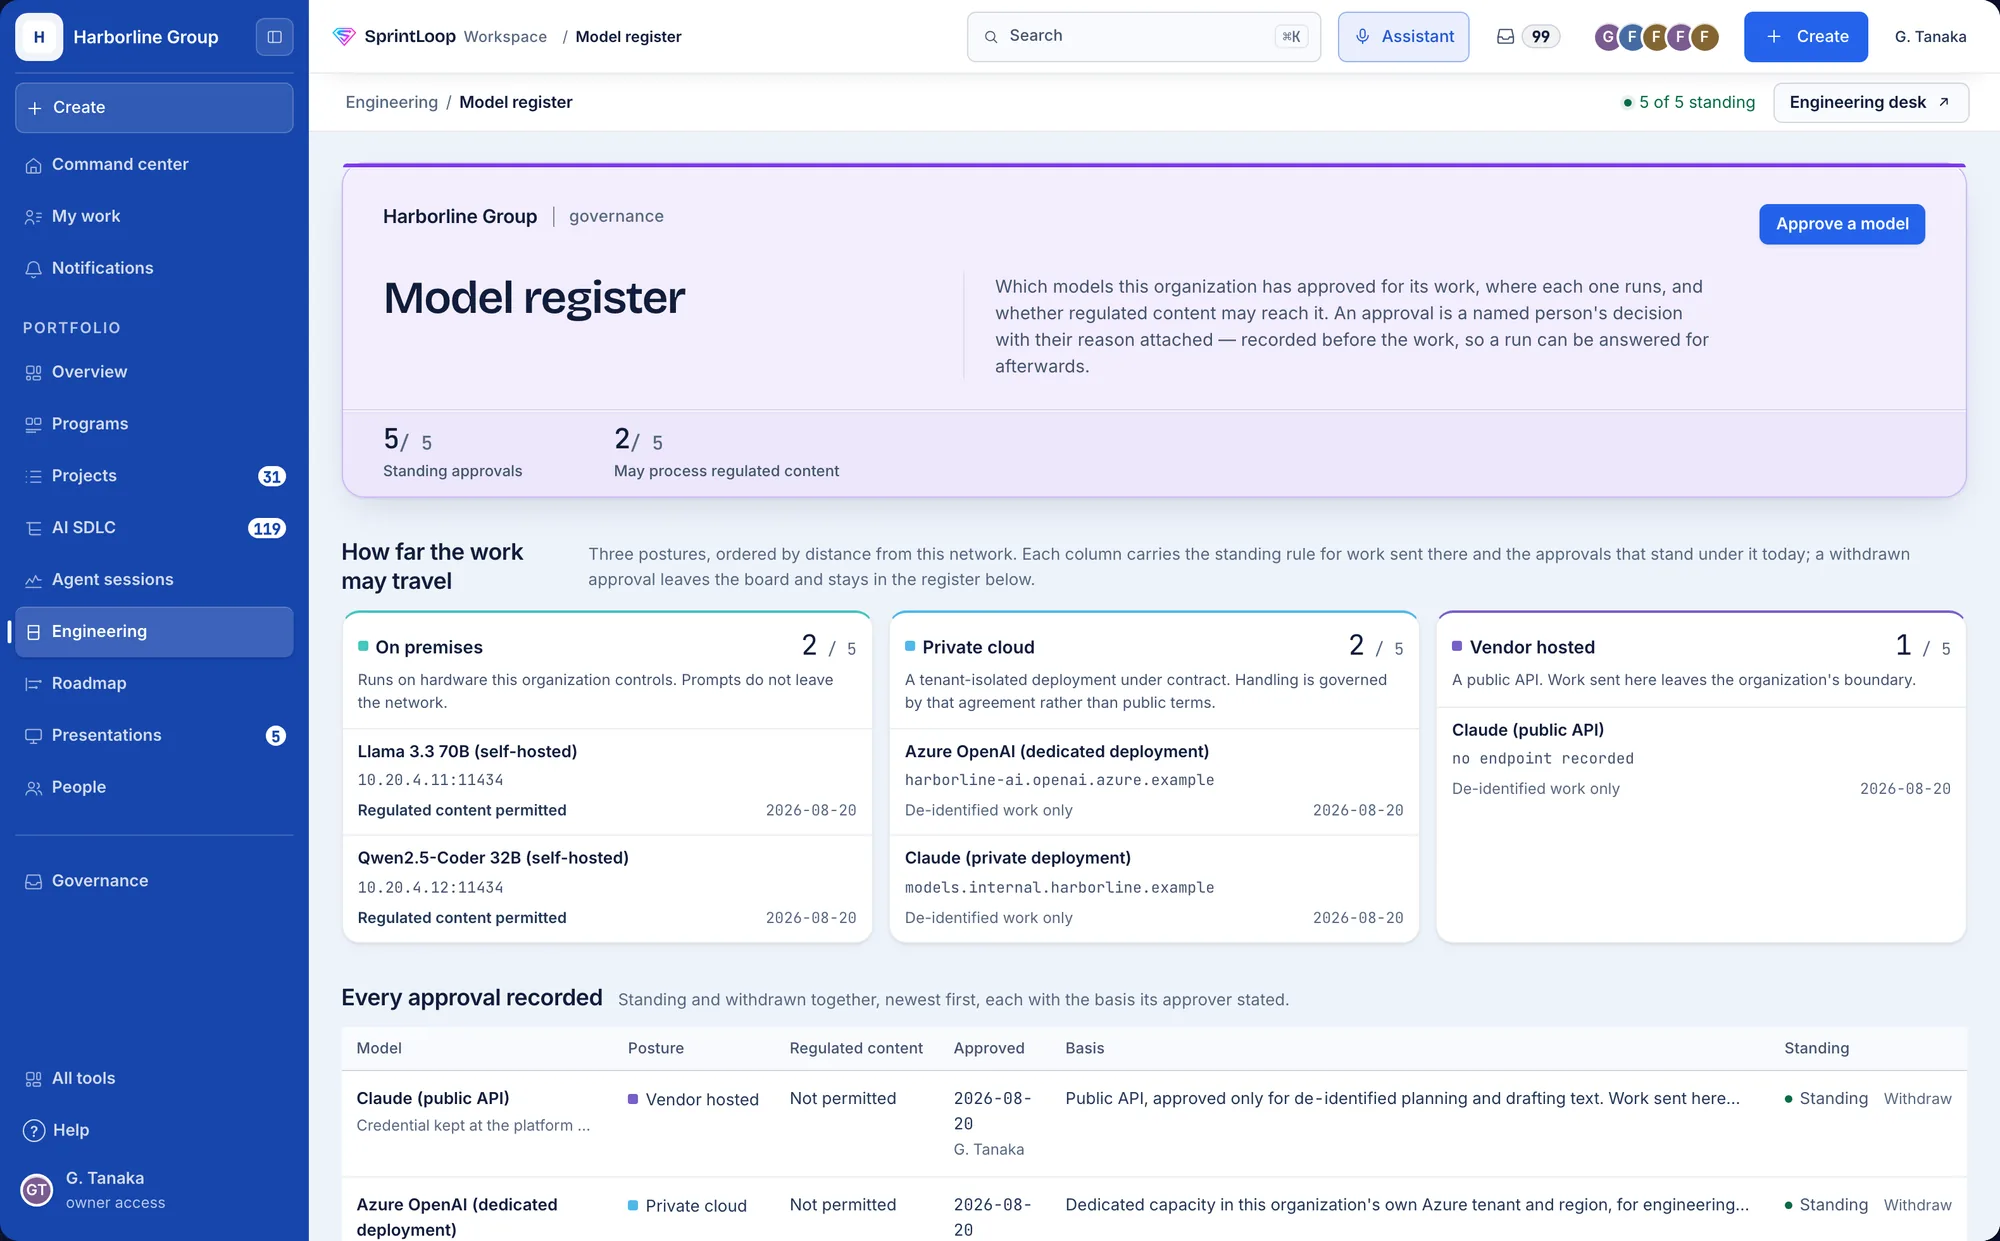Viewport: 2000px width, 1241px height.
Task: Click Agent sessions chart icon
Action: (33, 581)
